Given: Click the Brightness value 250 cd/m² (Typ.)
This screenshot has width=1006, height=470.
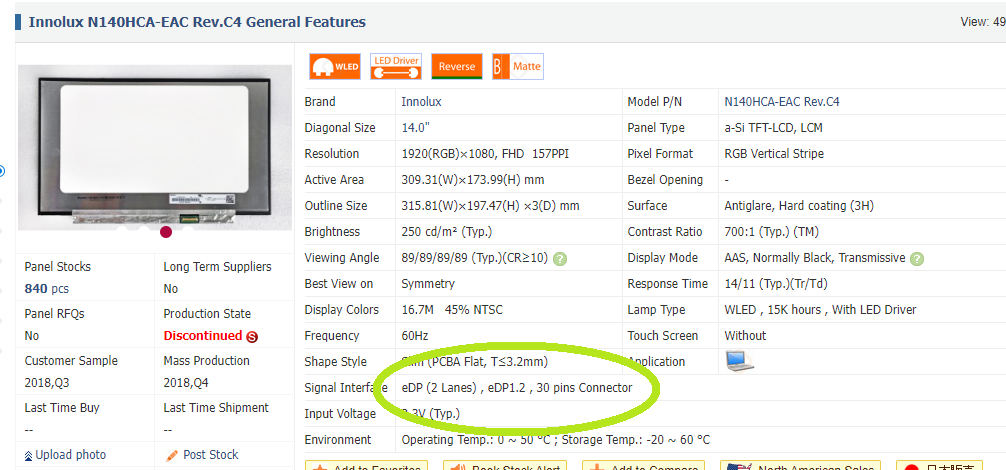Looking at the screenshot, I should pos(447,231).
